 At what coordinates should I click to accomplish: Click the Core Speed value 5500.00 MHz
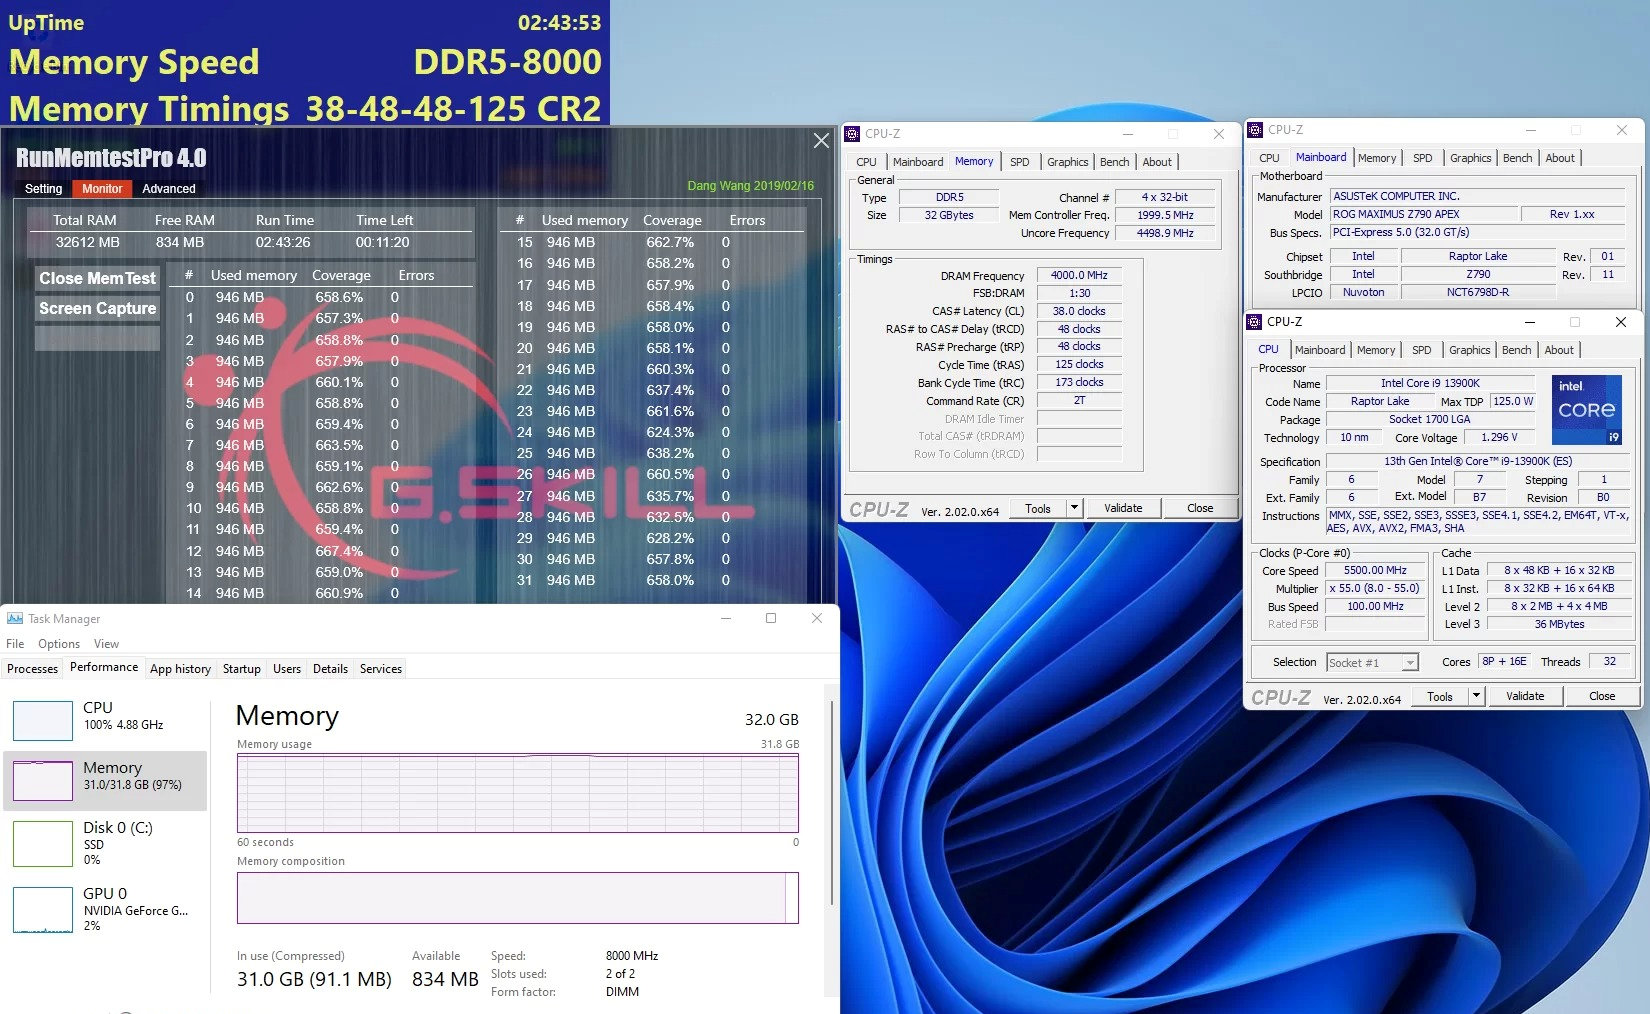(1375, 570)
